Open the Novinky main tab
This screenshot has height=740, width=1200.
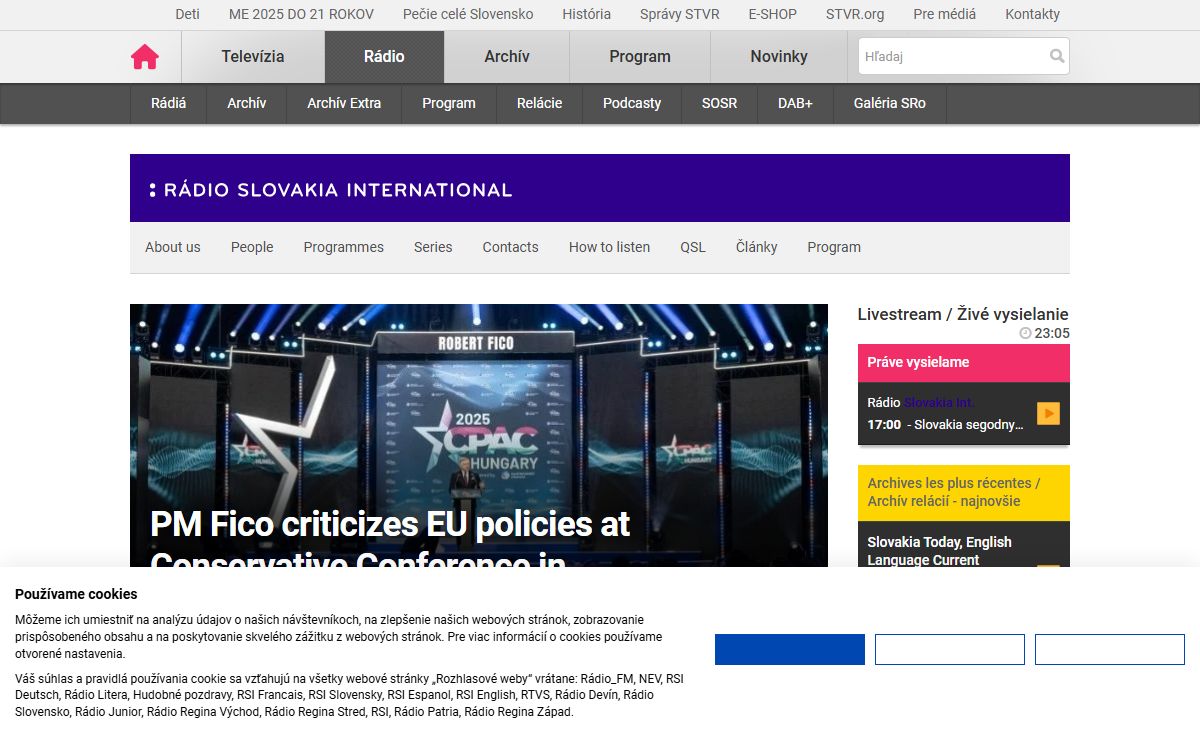(779, 57)
